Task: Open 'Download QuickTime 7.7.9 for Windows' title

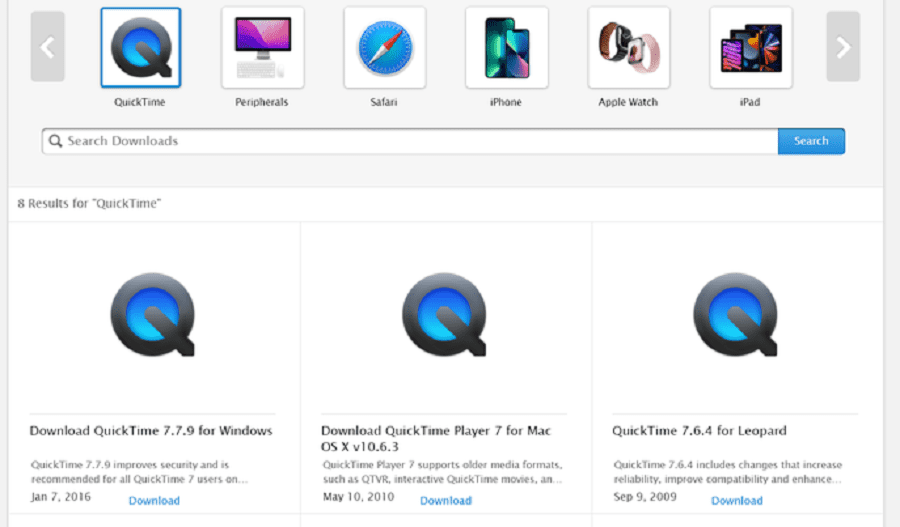Action: pyautogui.click(x=151, y=431)
